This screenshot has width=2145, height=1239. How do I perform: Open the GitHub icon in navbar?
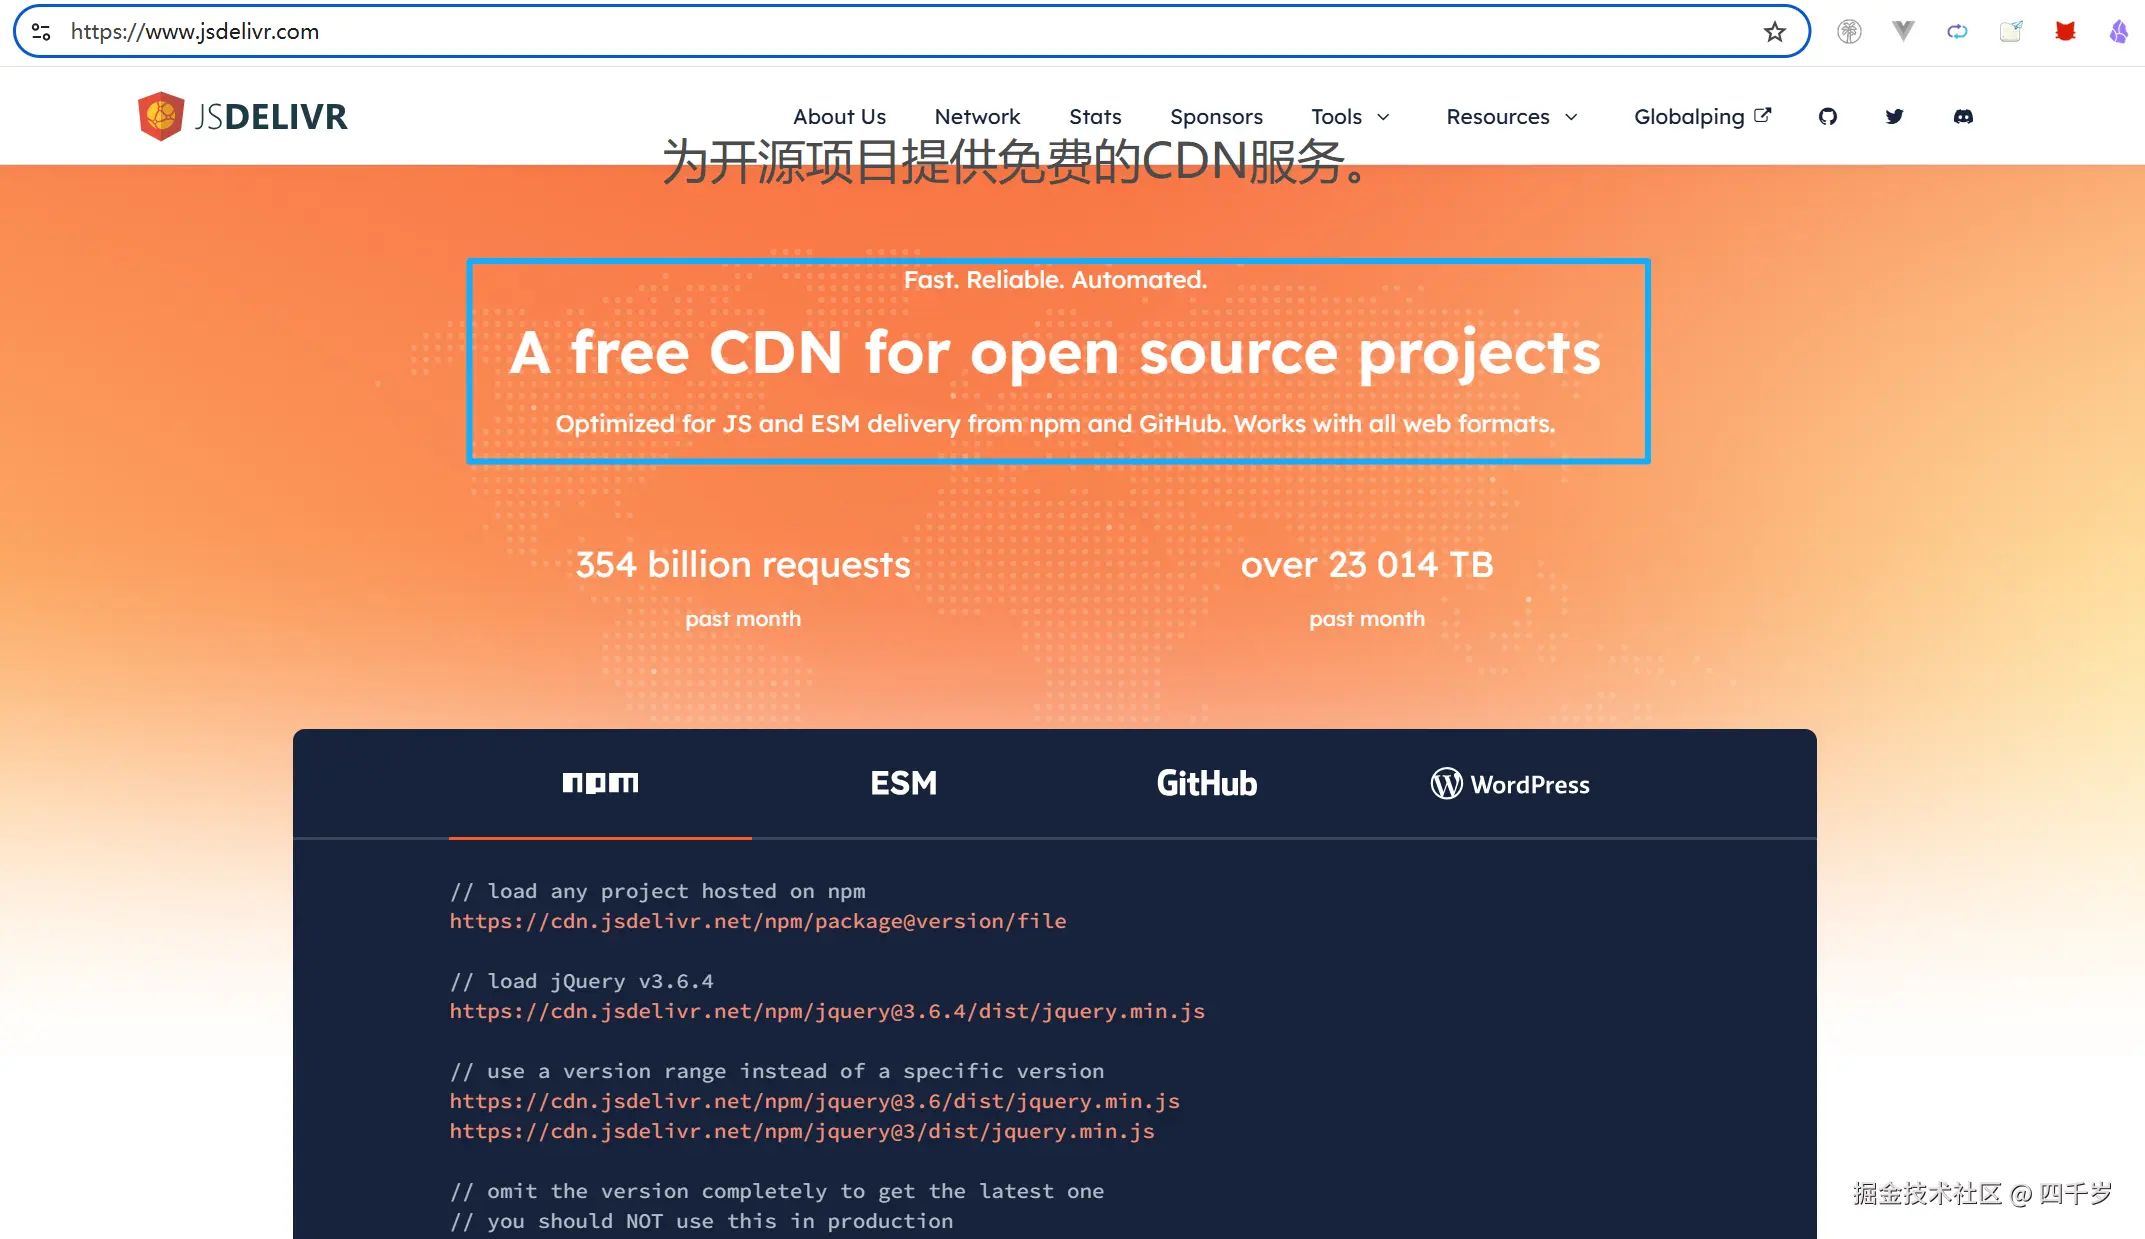click(1828, 117)
